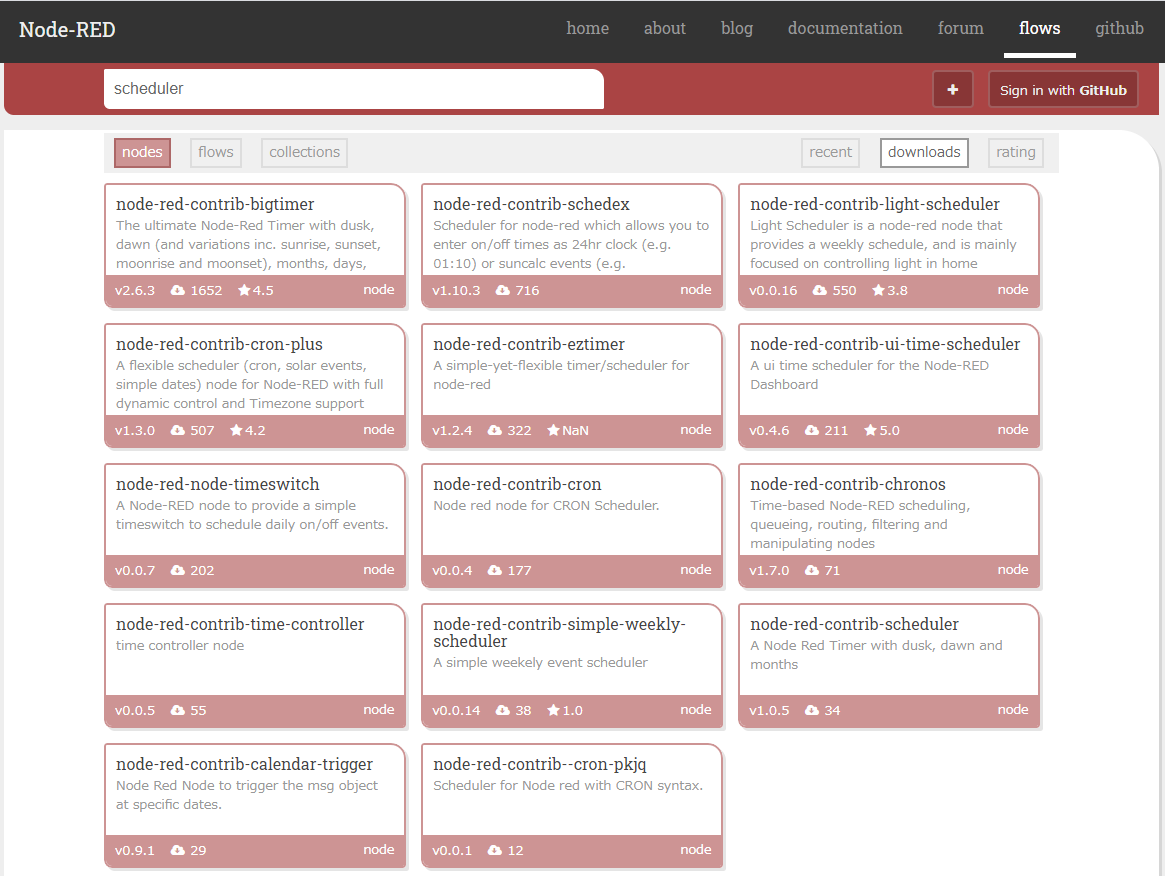Open the blog page
This screenshot has width=1165, height=876.
(736, 28)
